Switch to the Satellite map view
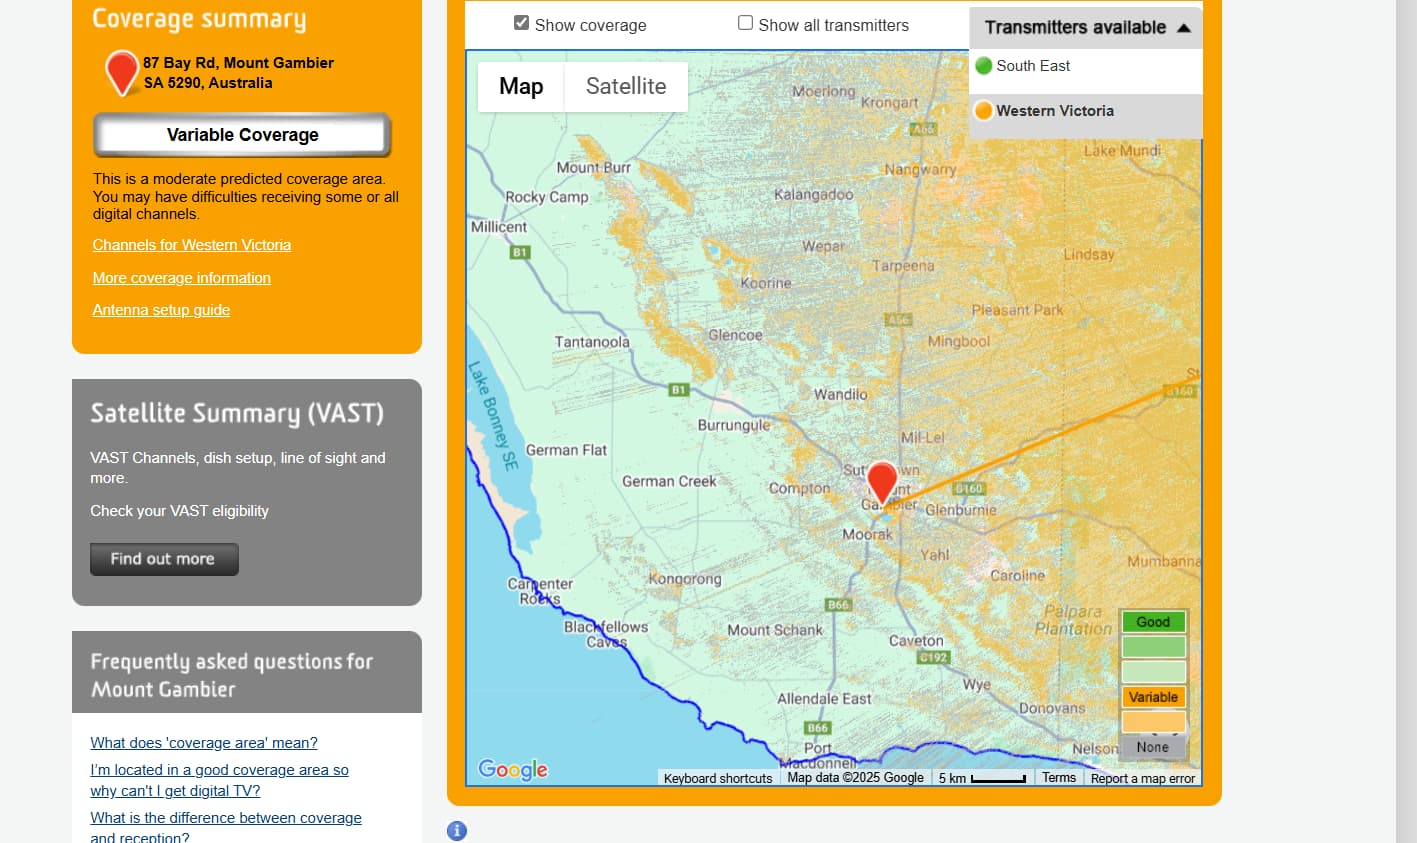 click(x=626, y=87)
